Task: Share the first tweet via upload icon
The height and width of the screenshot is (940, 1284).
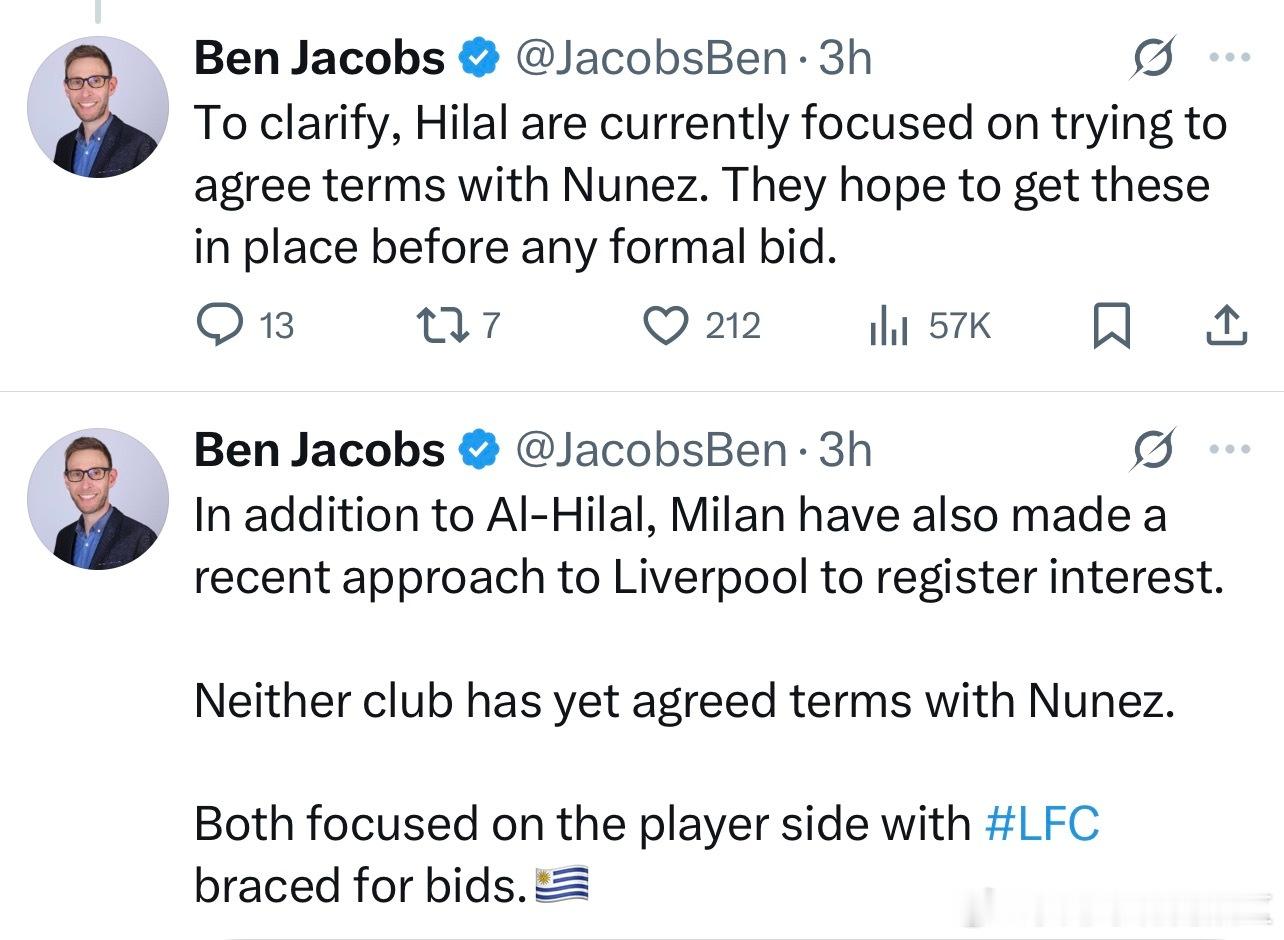Action: (x=1226, y=326)
